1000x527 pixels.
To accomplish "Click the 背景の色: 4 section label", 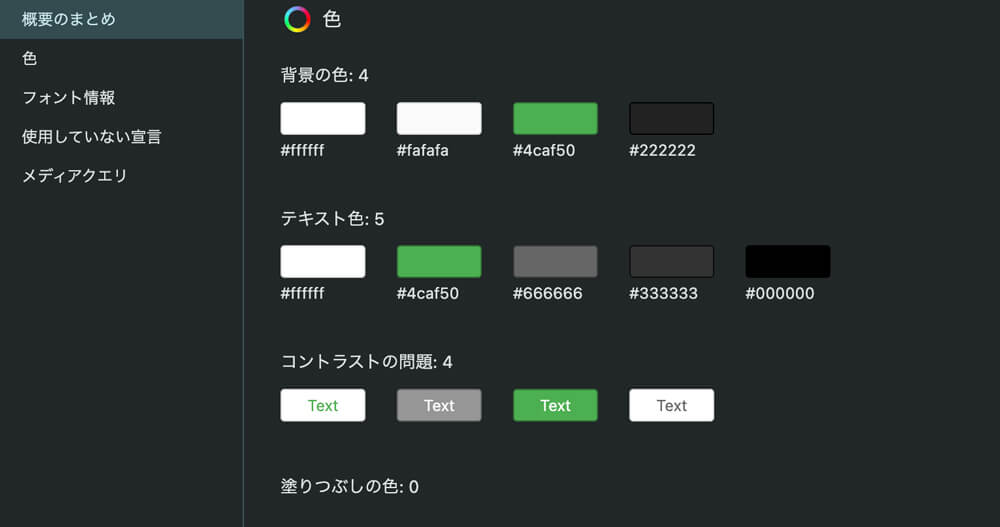I will coord(325,75).
